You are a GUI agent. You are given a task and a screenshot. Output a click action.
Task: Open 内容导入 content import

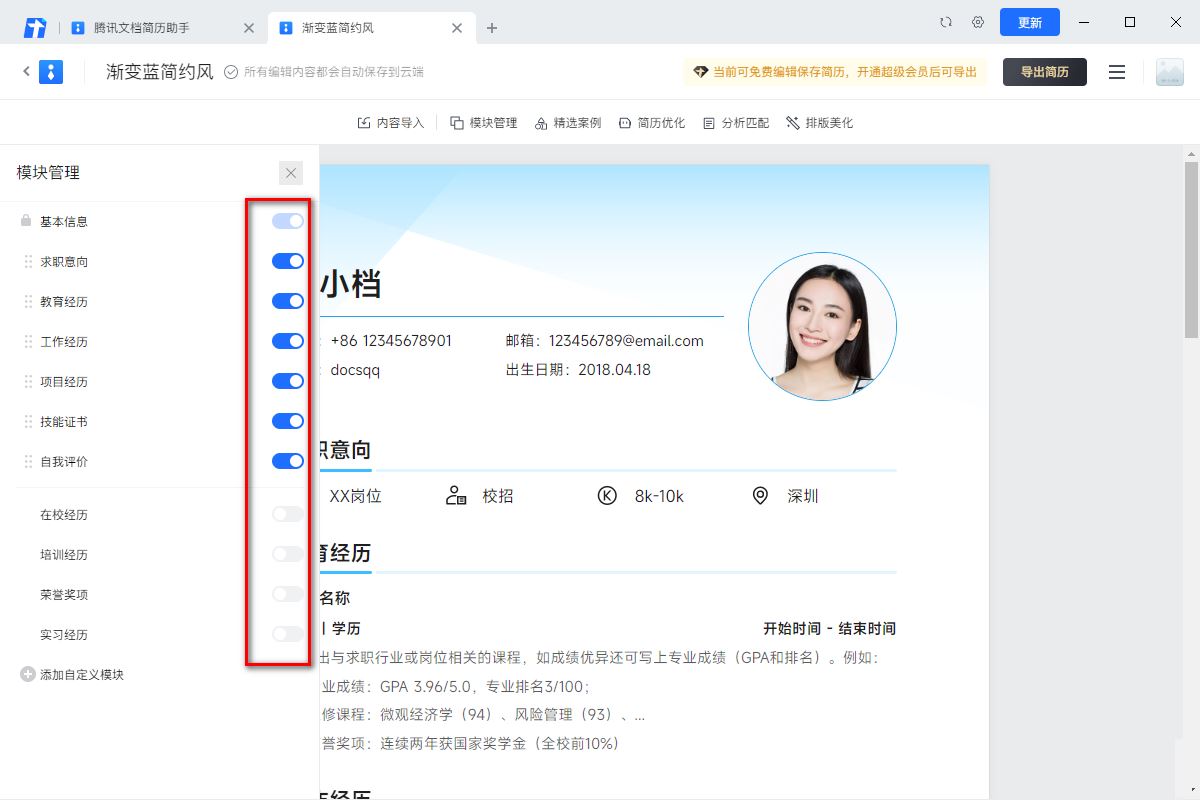tap(391, 123)
